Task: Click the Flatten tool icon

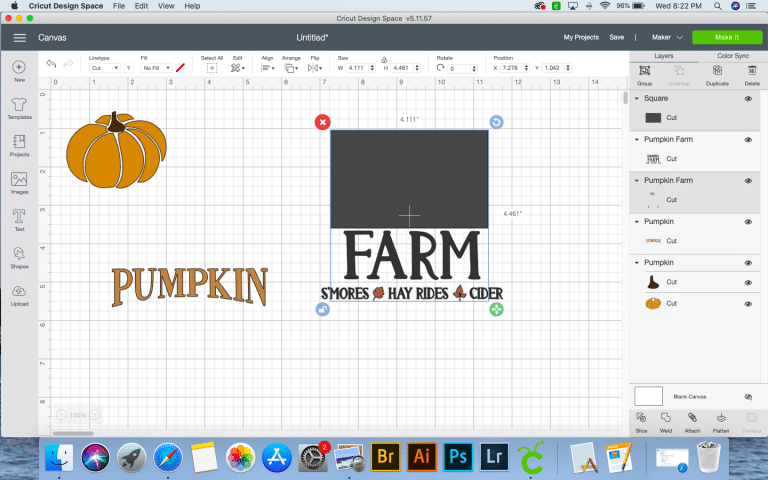Action: [x=720, y=418]
